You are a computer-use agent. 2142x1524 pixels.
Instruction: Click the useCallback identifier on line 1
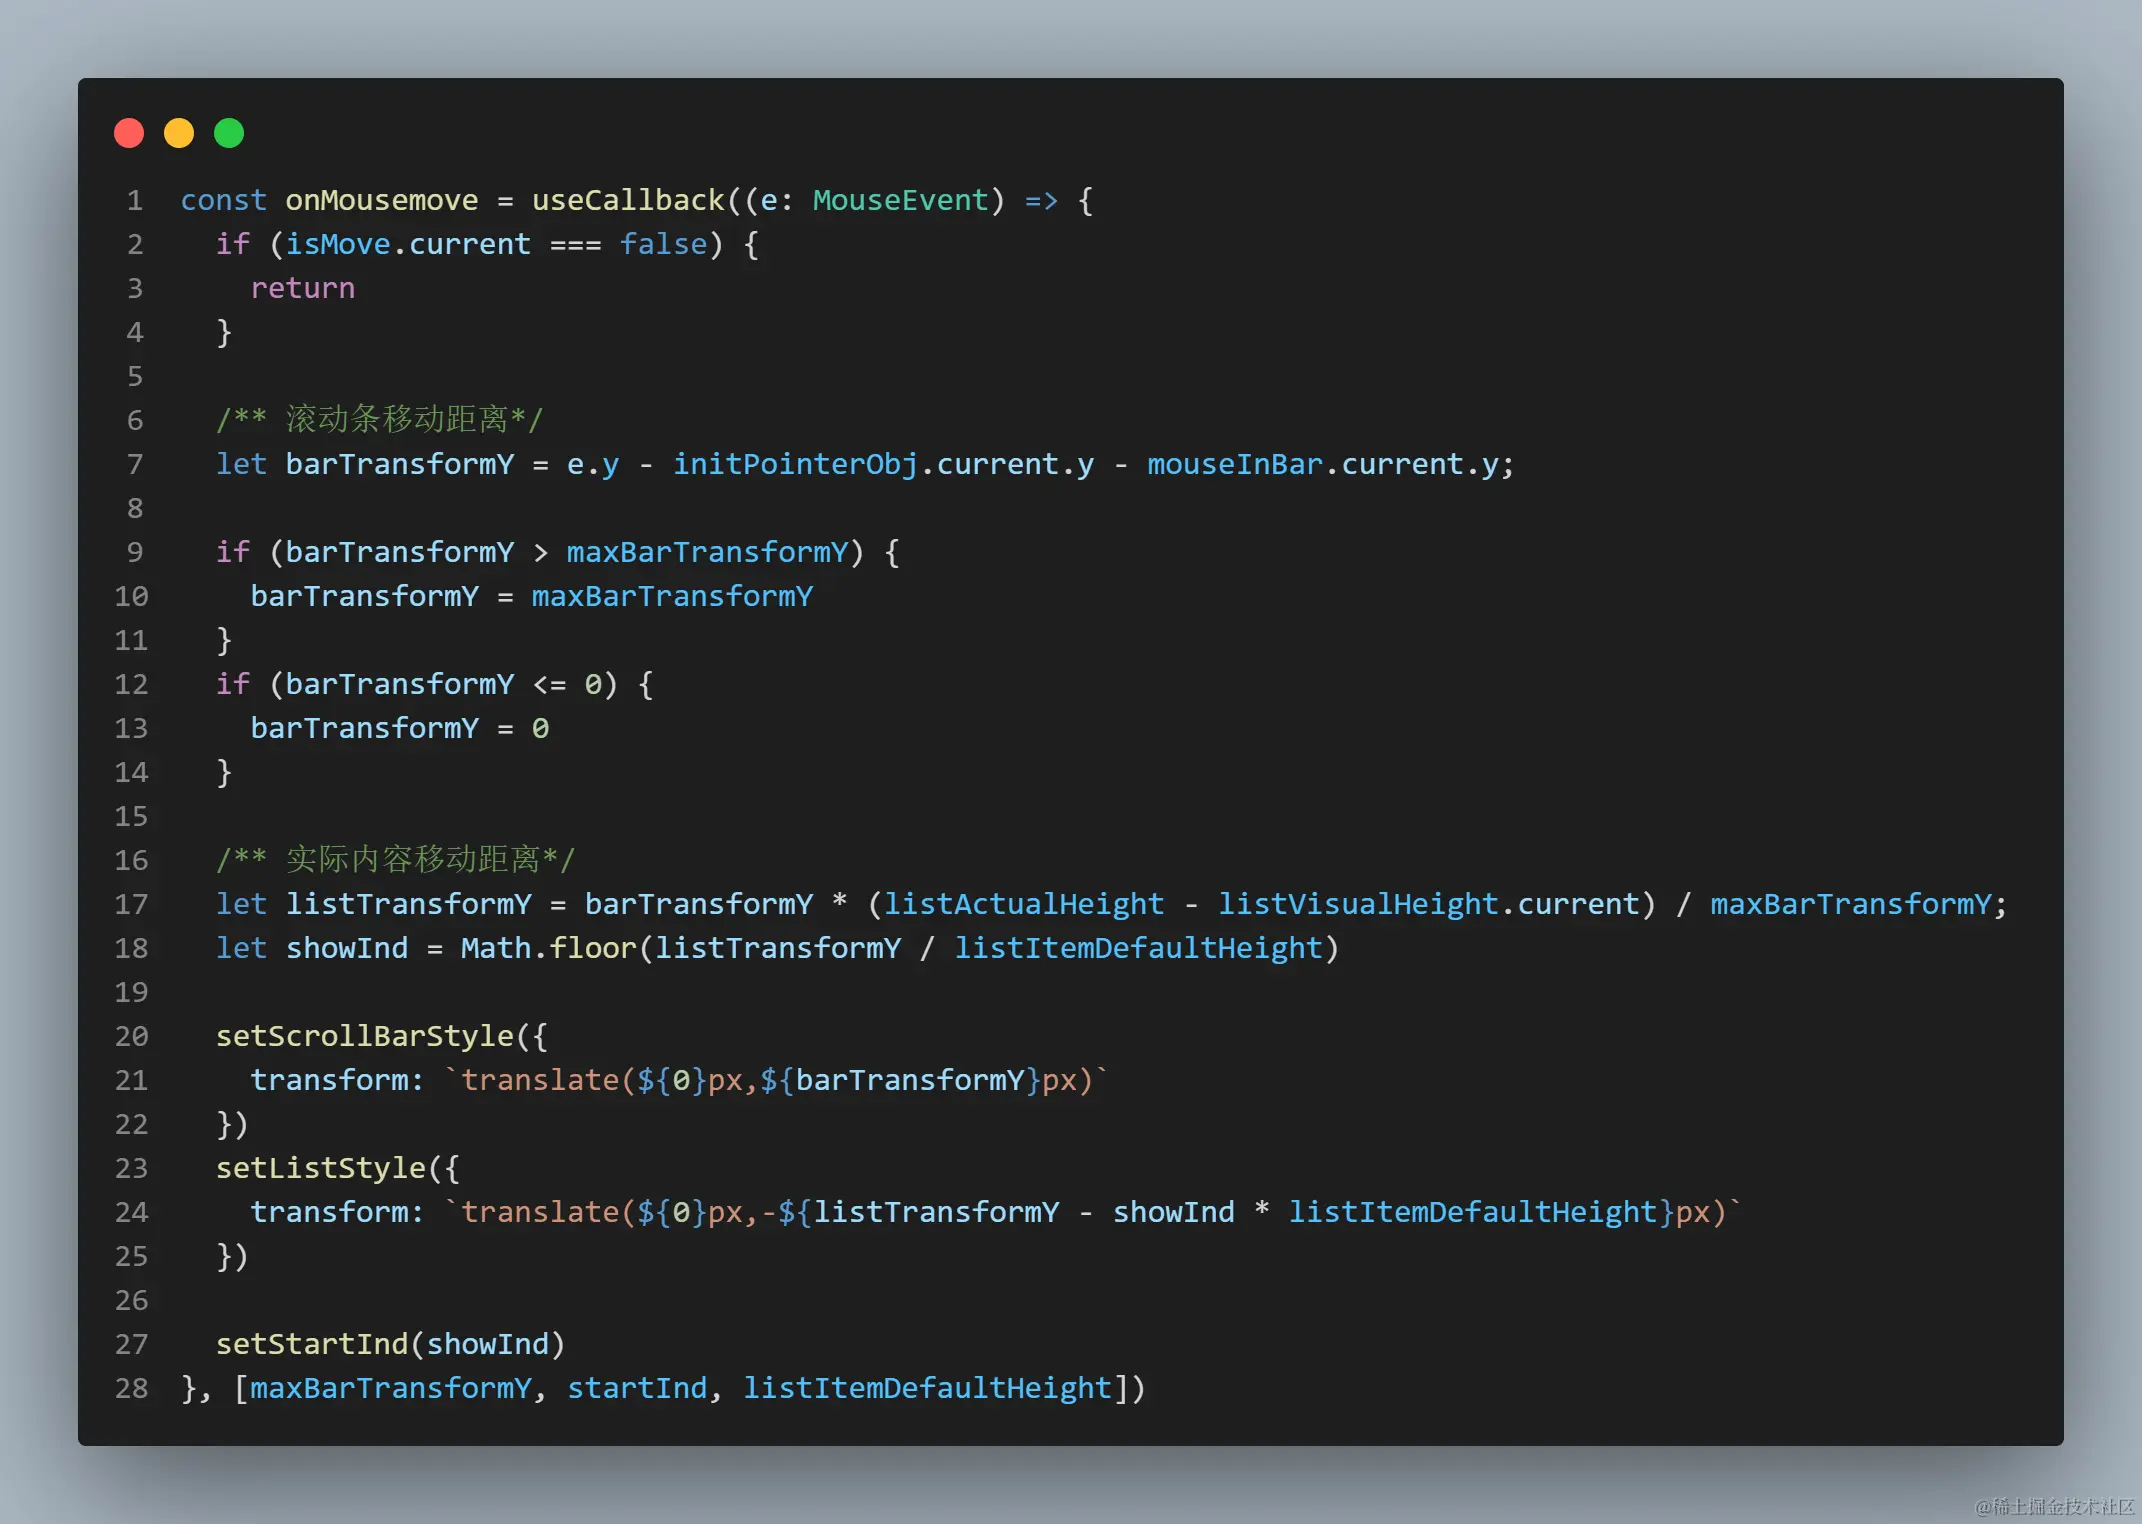click(x=627, y=200)
